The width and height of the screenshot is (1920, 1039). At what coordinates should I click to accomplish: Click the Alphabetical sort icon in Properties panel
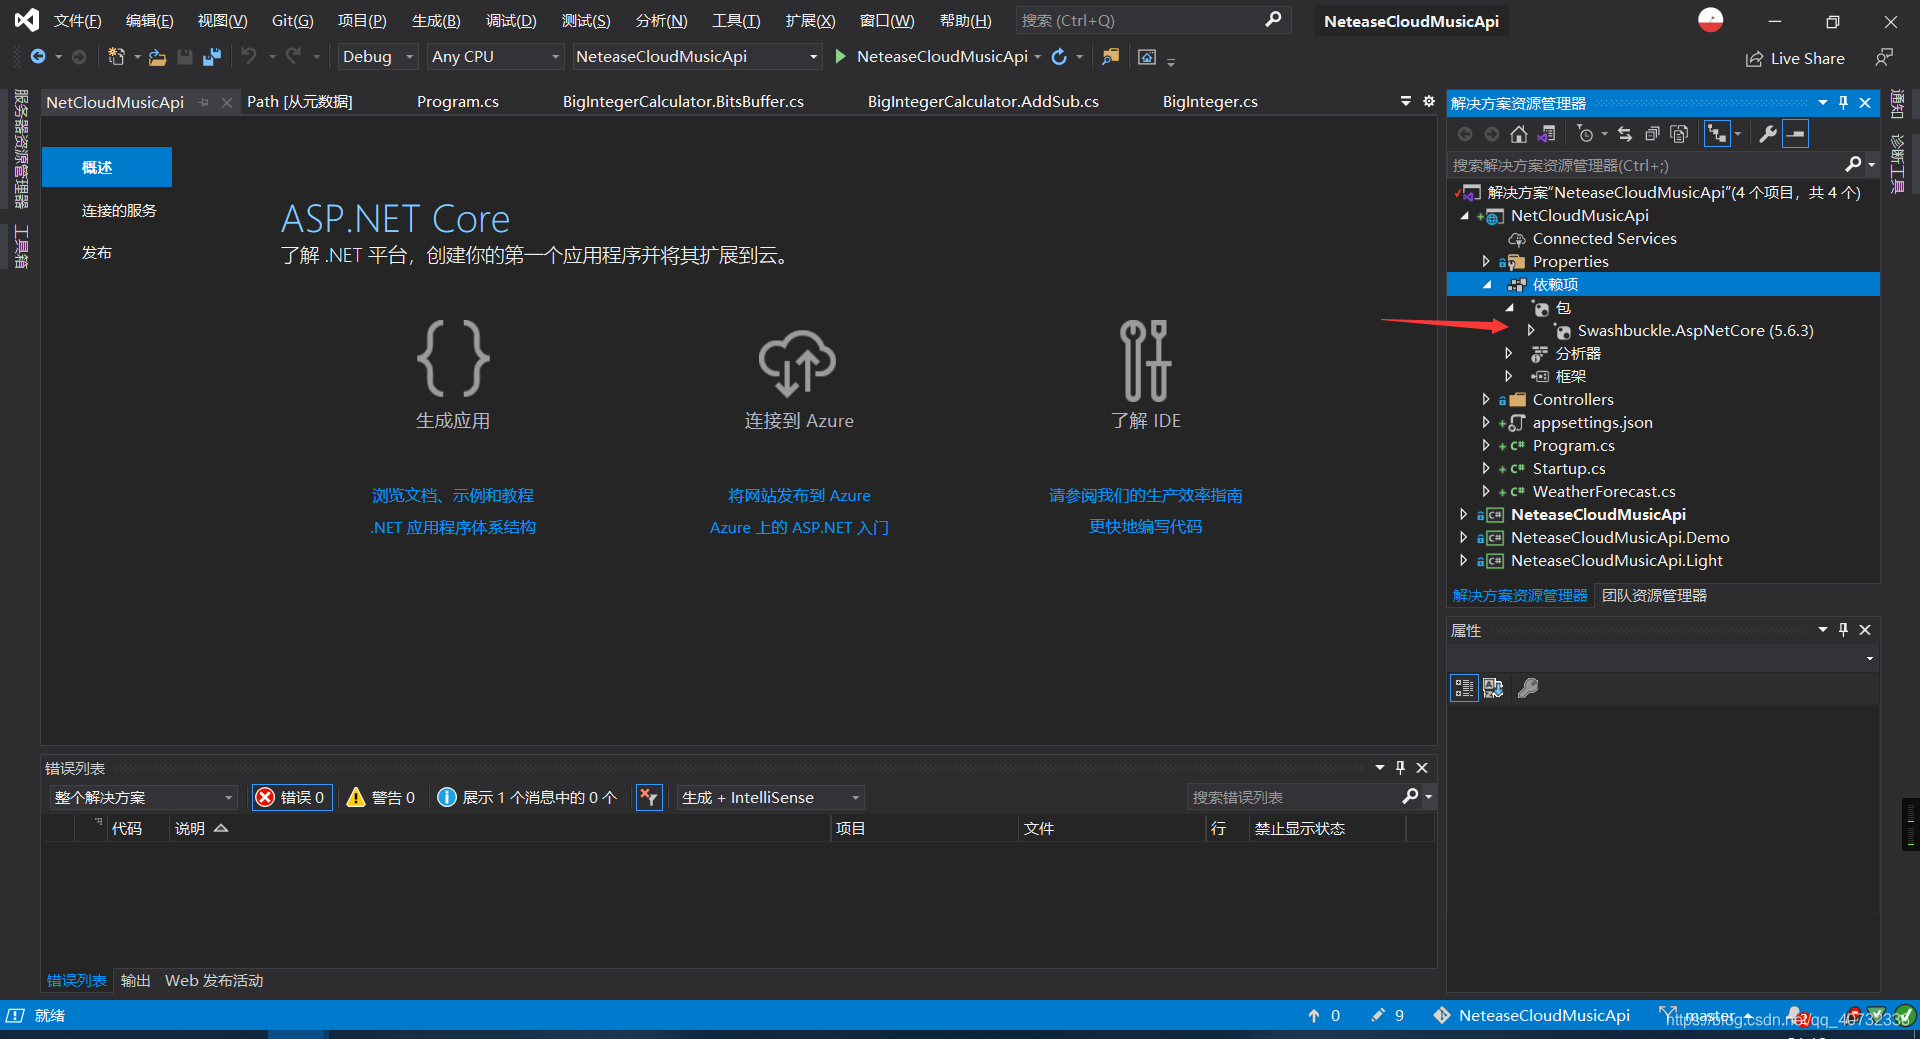(x=1493, y=688)
